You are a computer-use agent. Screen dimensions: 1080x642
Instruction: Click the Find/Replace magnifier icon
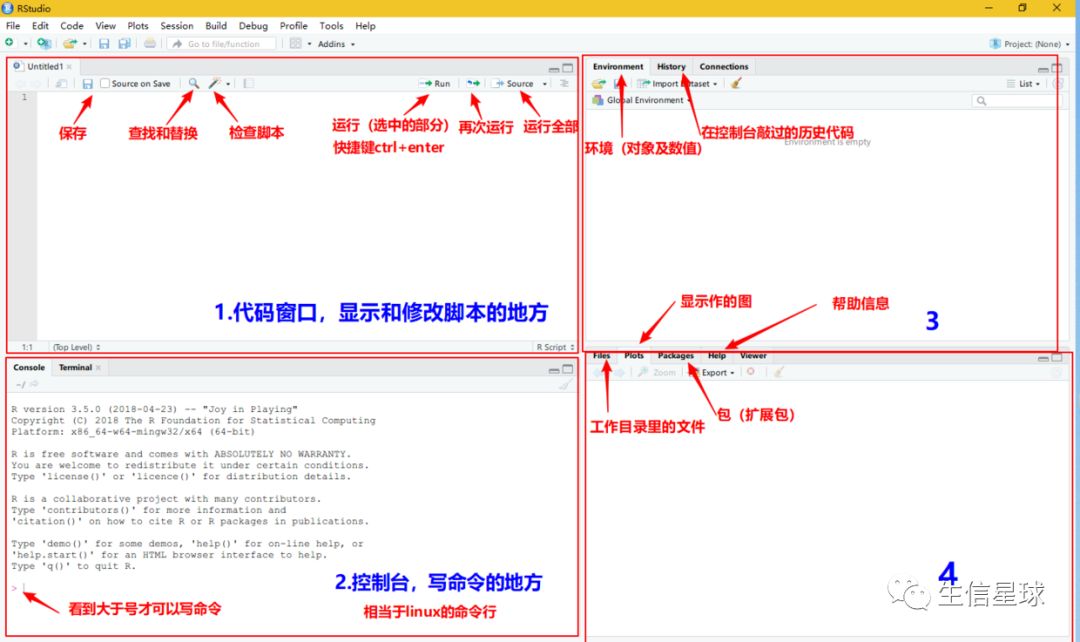coord(194,83)
